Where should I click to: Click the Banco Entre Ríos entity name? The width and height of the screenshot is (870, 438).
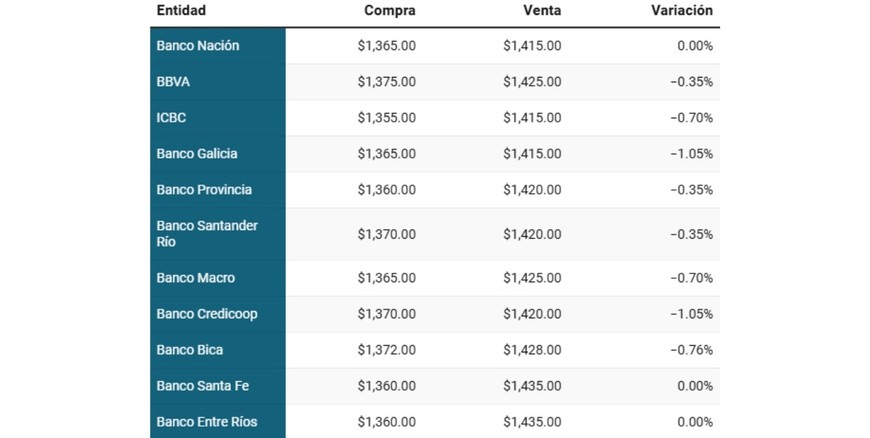207,422
